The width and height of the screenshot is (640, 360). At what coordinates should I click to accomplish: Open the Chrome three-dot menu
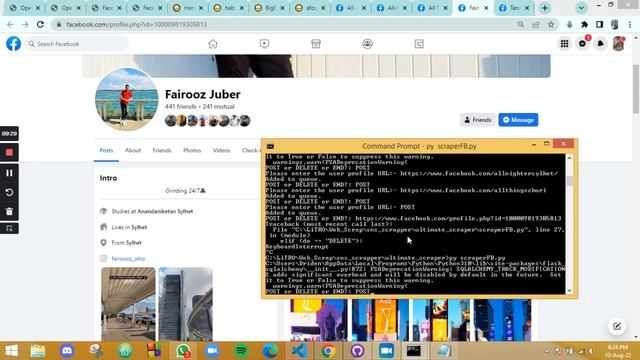click(630, 24)
